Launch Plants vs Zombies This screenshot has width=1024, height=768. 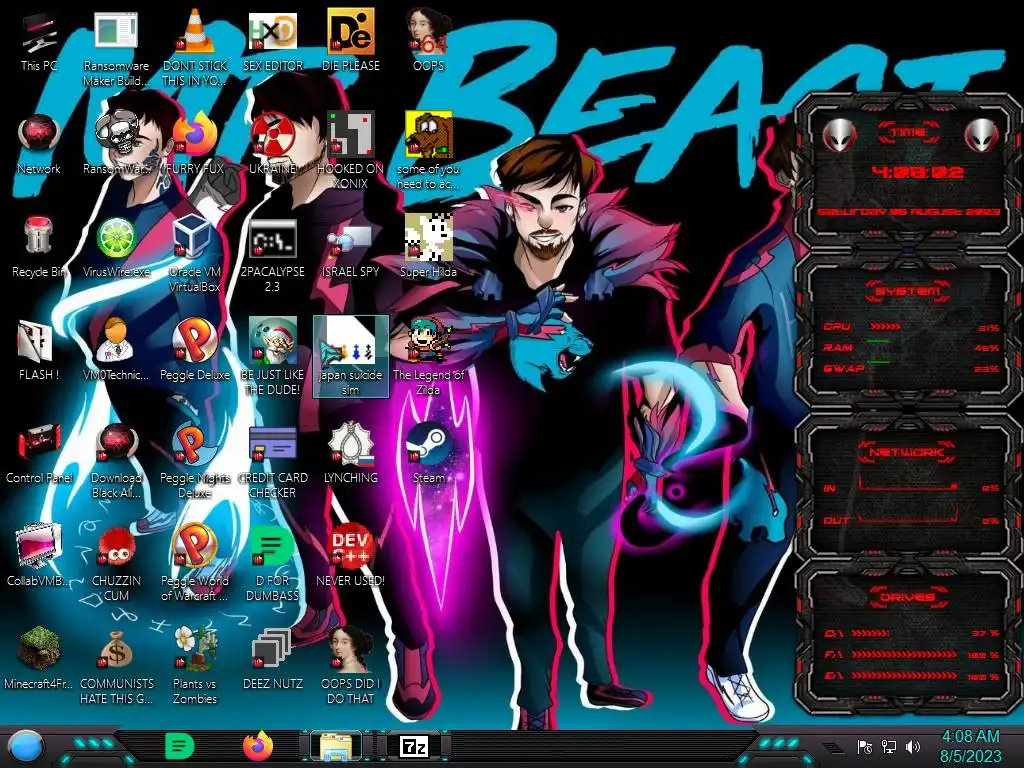click(x=194, y=665)
